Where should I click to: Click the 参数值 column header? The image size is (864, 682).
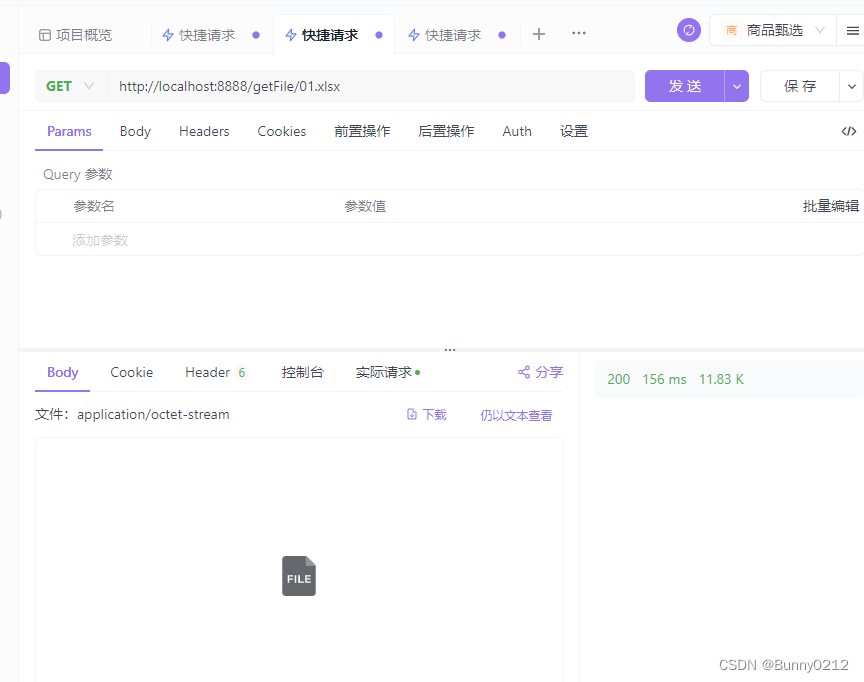365,206
